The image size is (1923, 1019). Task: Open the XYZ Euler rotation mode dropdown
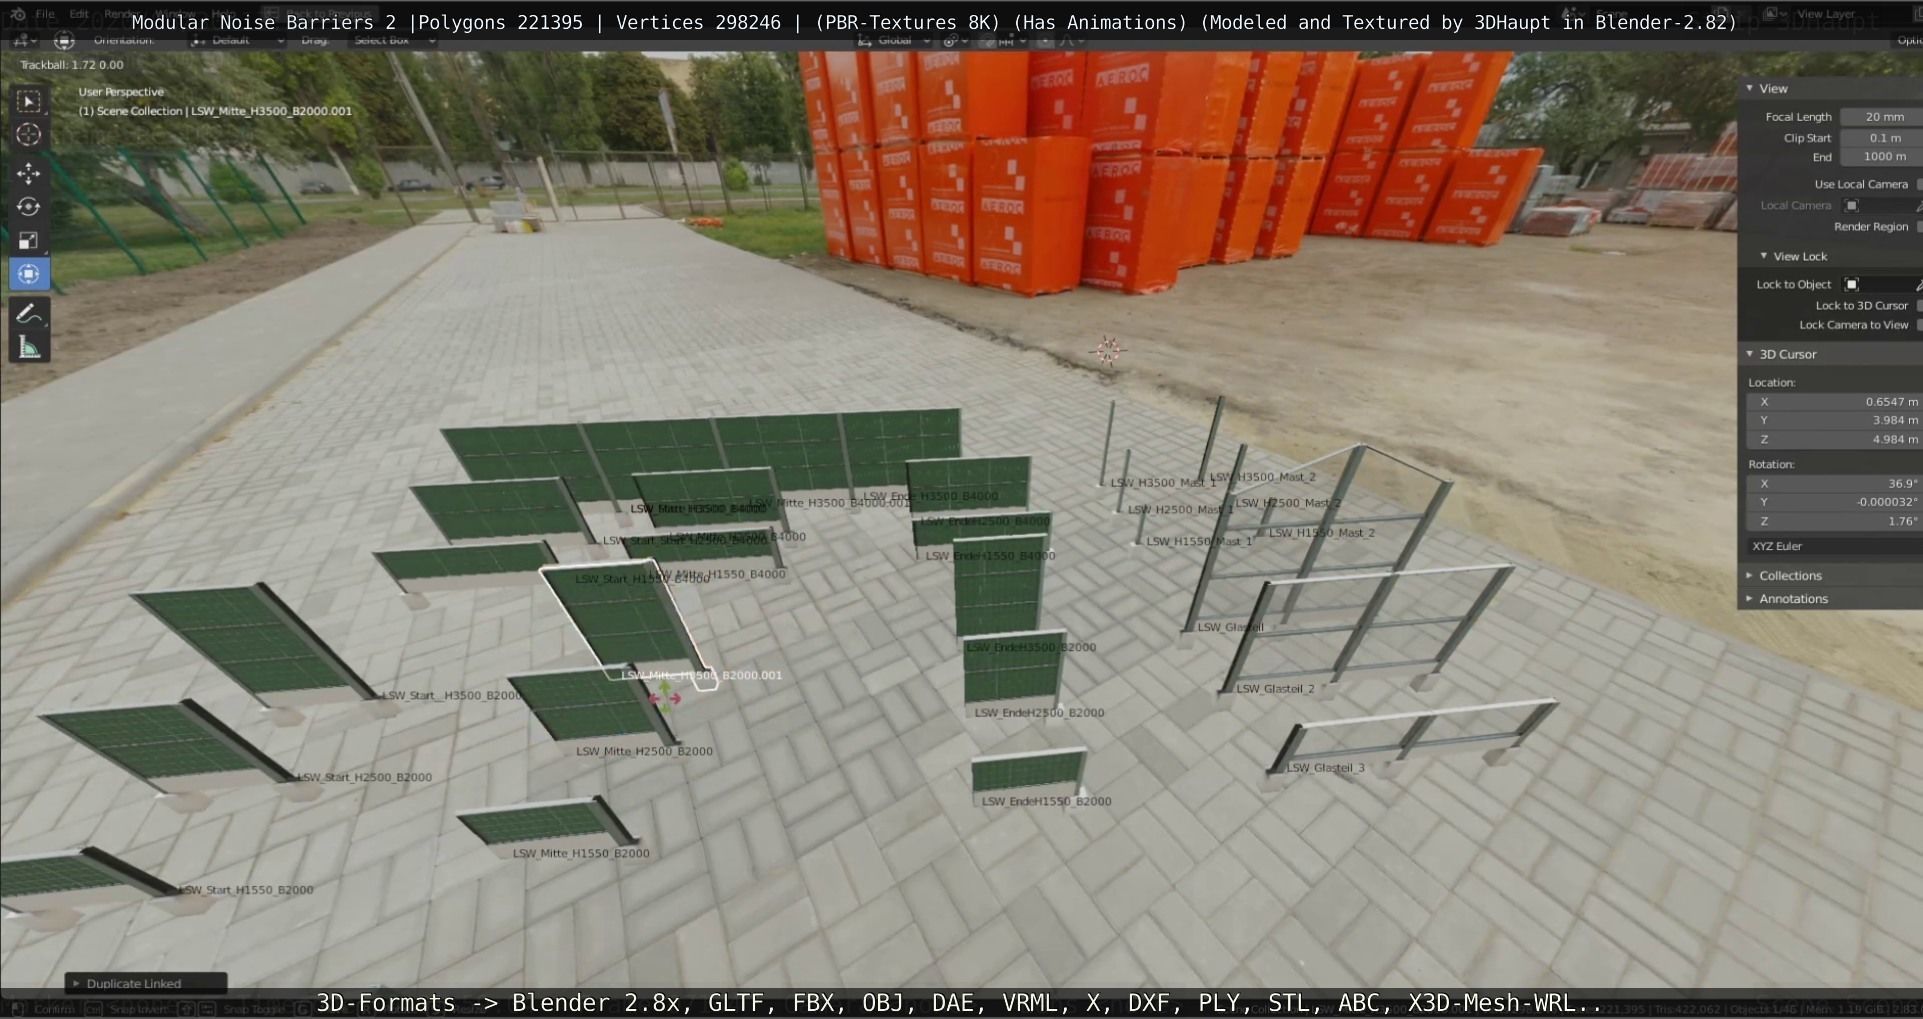[1834, 546]
